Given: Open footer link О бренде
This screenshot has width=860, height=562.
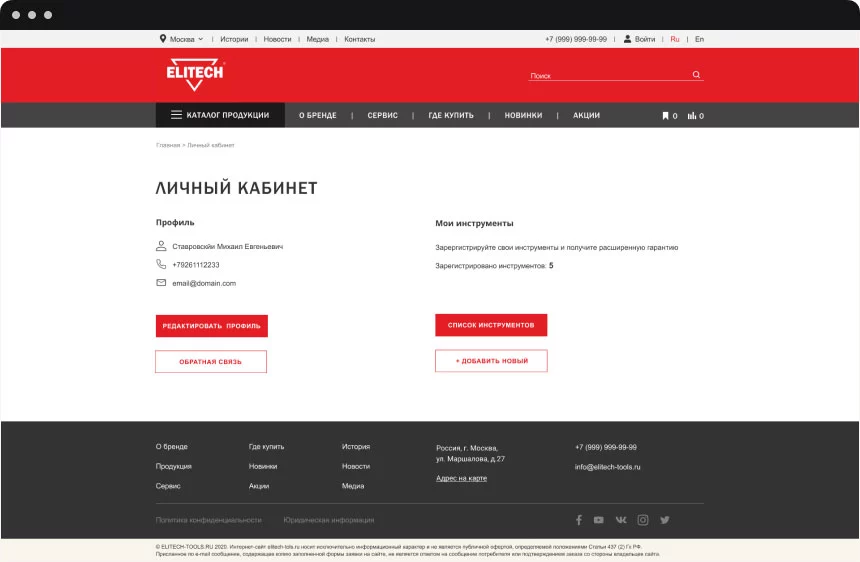Looking at the screenshot, I should [x=172, y=447].
